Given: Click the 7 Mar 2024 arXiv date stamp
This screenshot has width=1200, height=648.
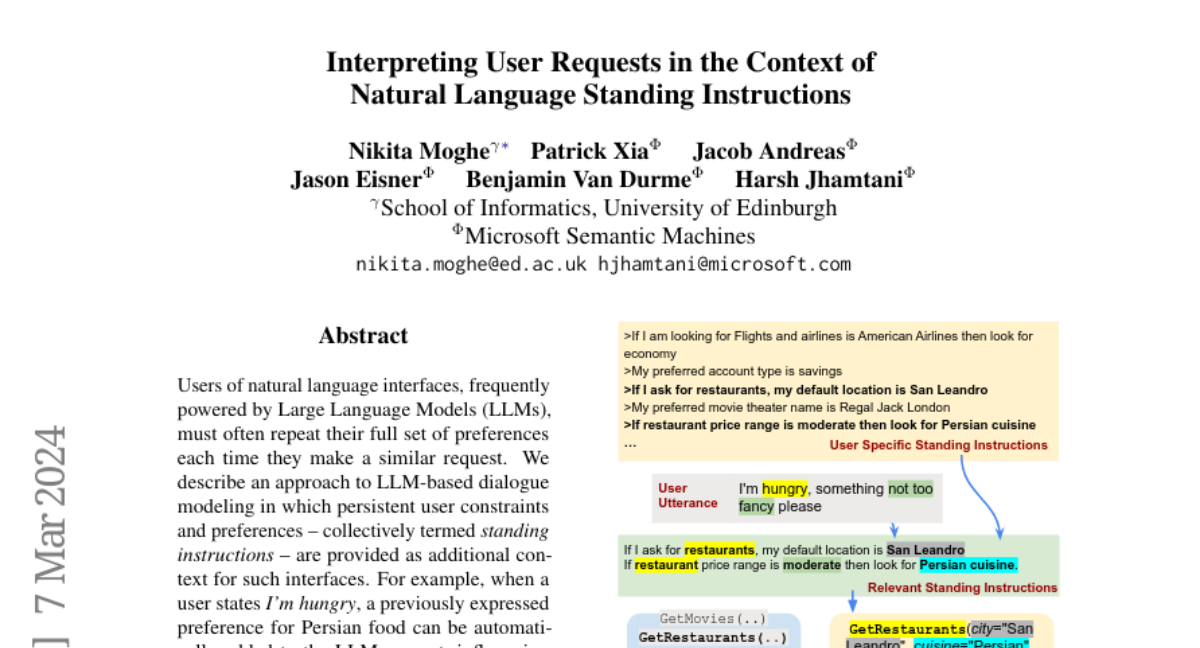Looking at the screenshot, I should tap(50, 518).
